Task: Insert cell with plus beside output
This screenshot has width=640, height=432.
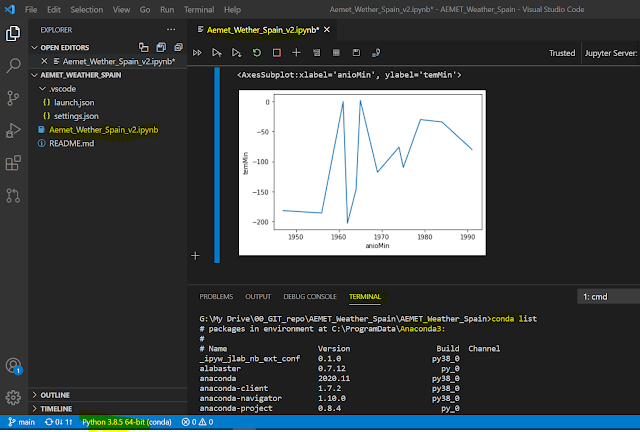Action: click(195, 256)
